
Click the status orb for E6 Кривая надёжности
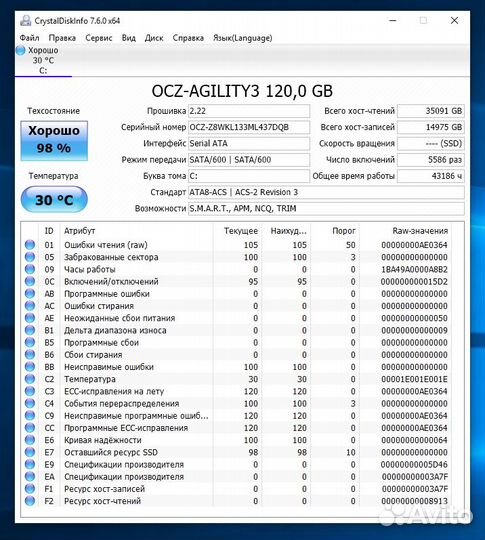[x=30, y=440]
